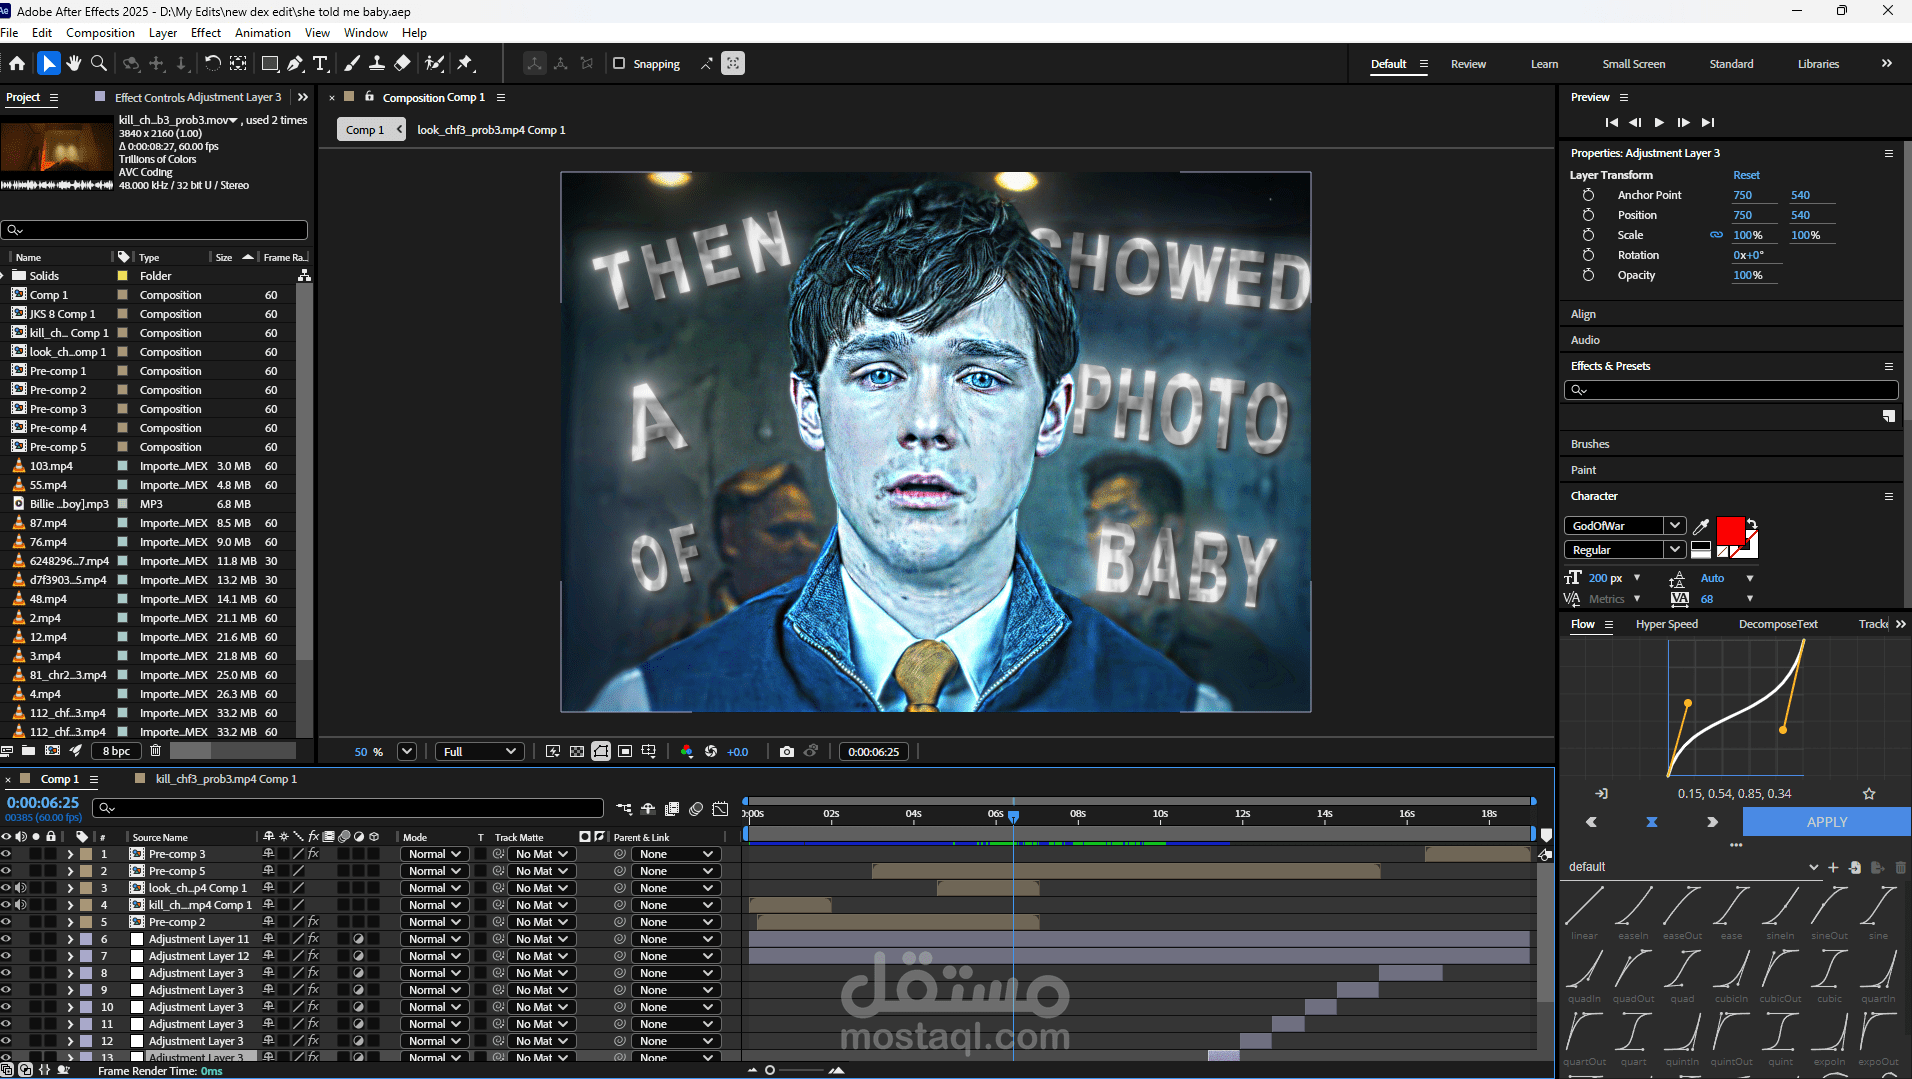Toggle Rotation stopwatch in Properties
This screenshot has height=1079, width=1912.
[1588, 255]
